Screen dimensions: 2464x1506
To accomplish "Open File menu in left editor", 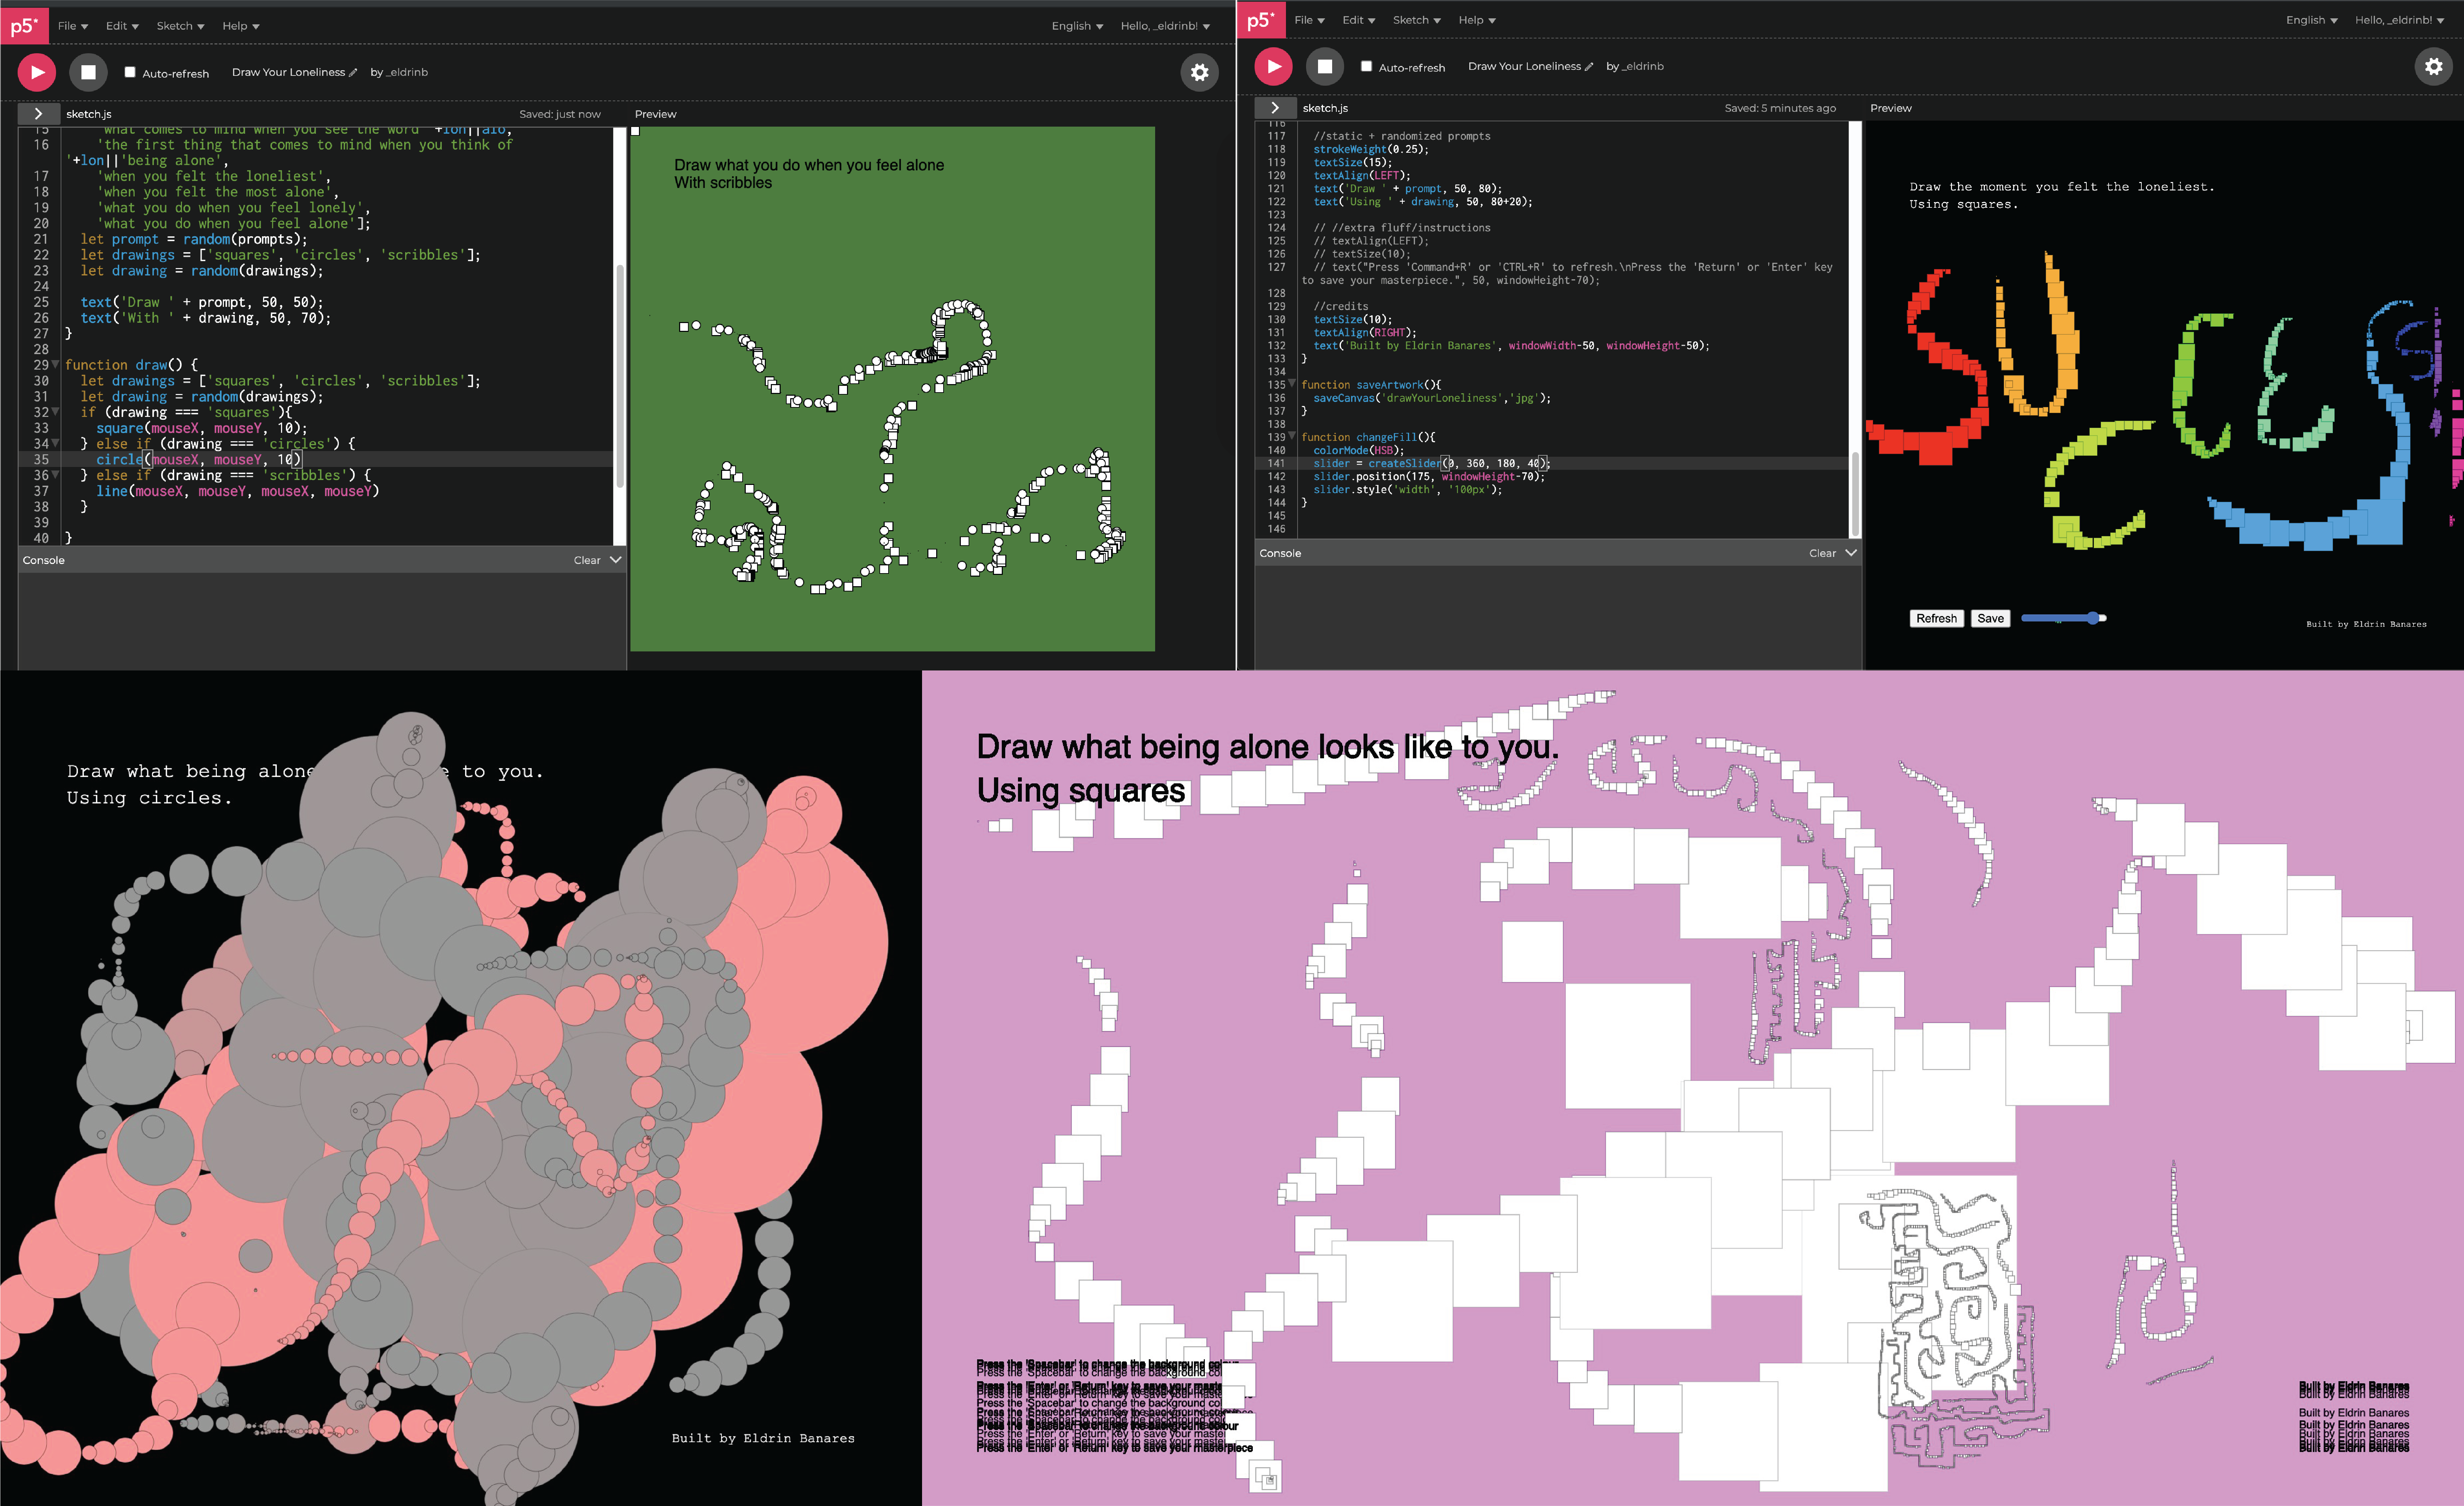I will point(73,26).
